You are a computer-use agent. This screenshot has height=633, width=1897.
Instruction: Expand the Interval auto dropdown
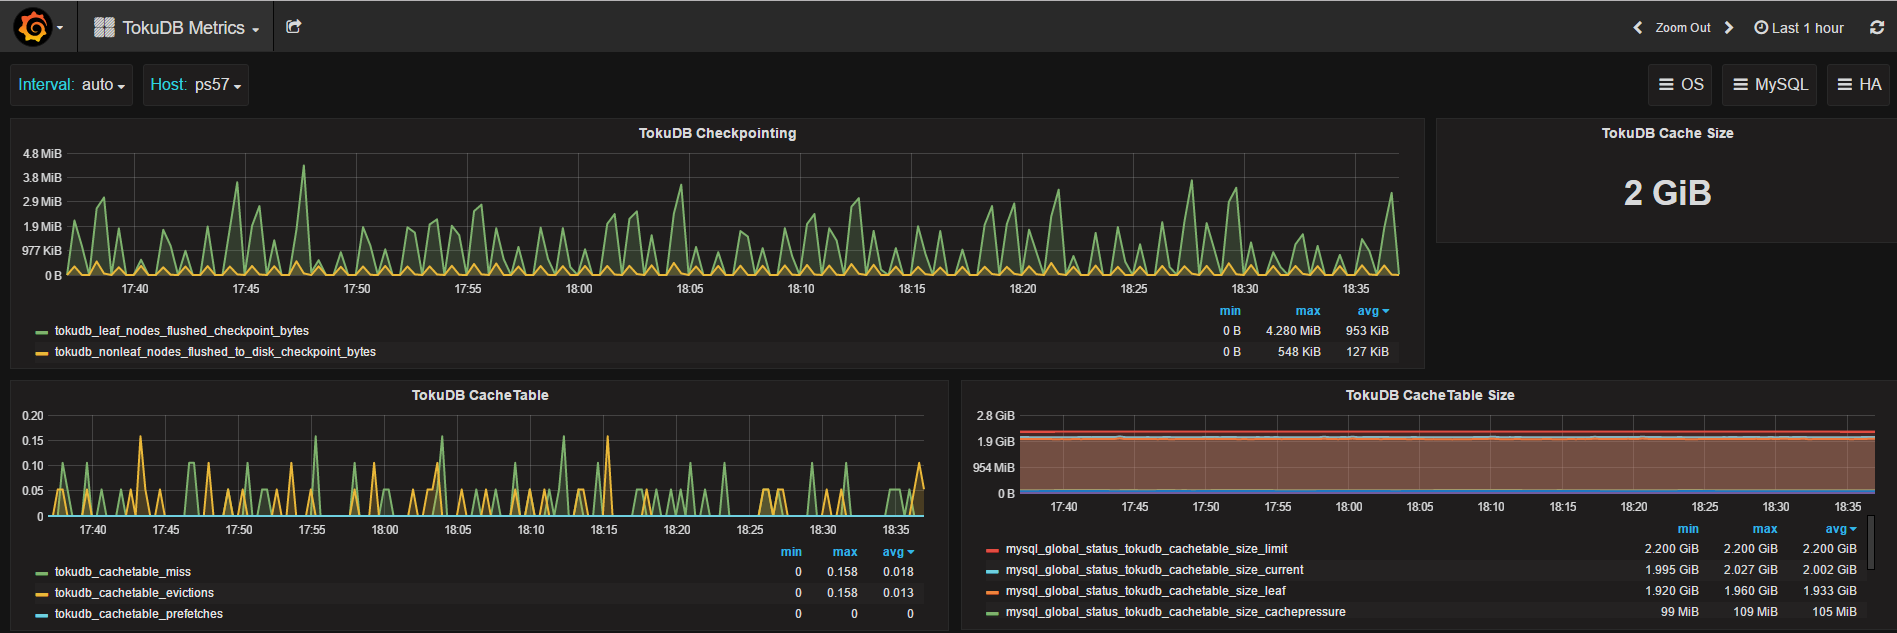(71, 85)
